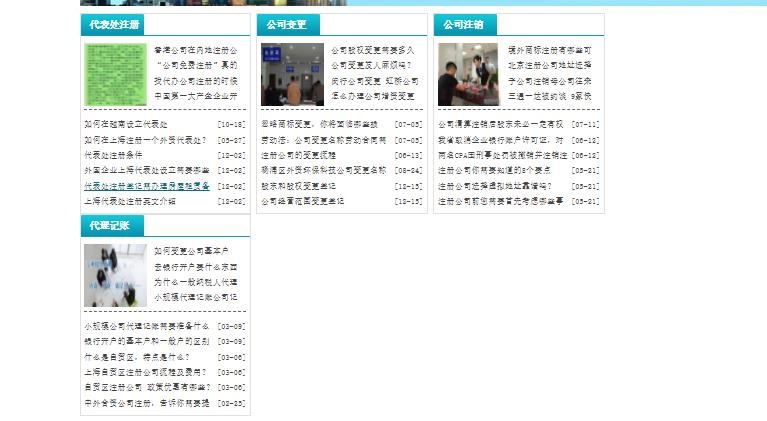Screen dimensions: 767x421
Task: Open the 公司变更 section header
Action: pos(288,25)
